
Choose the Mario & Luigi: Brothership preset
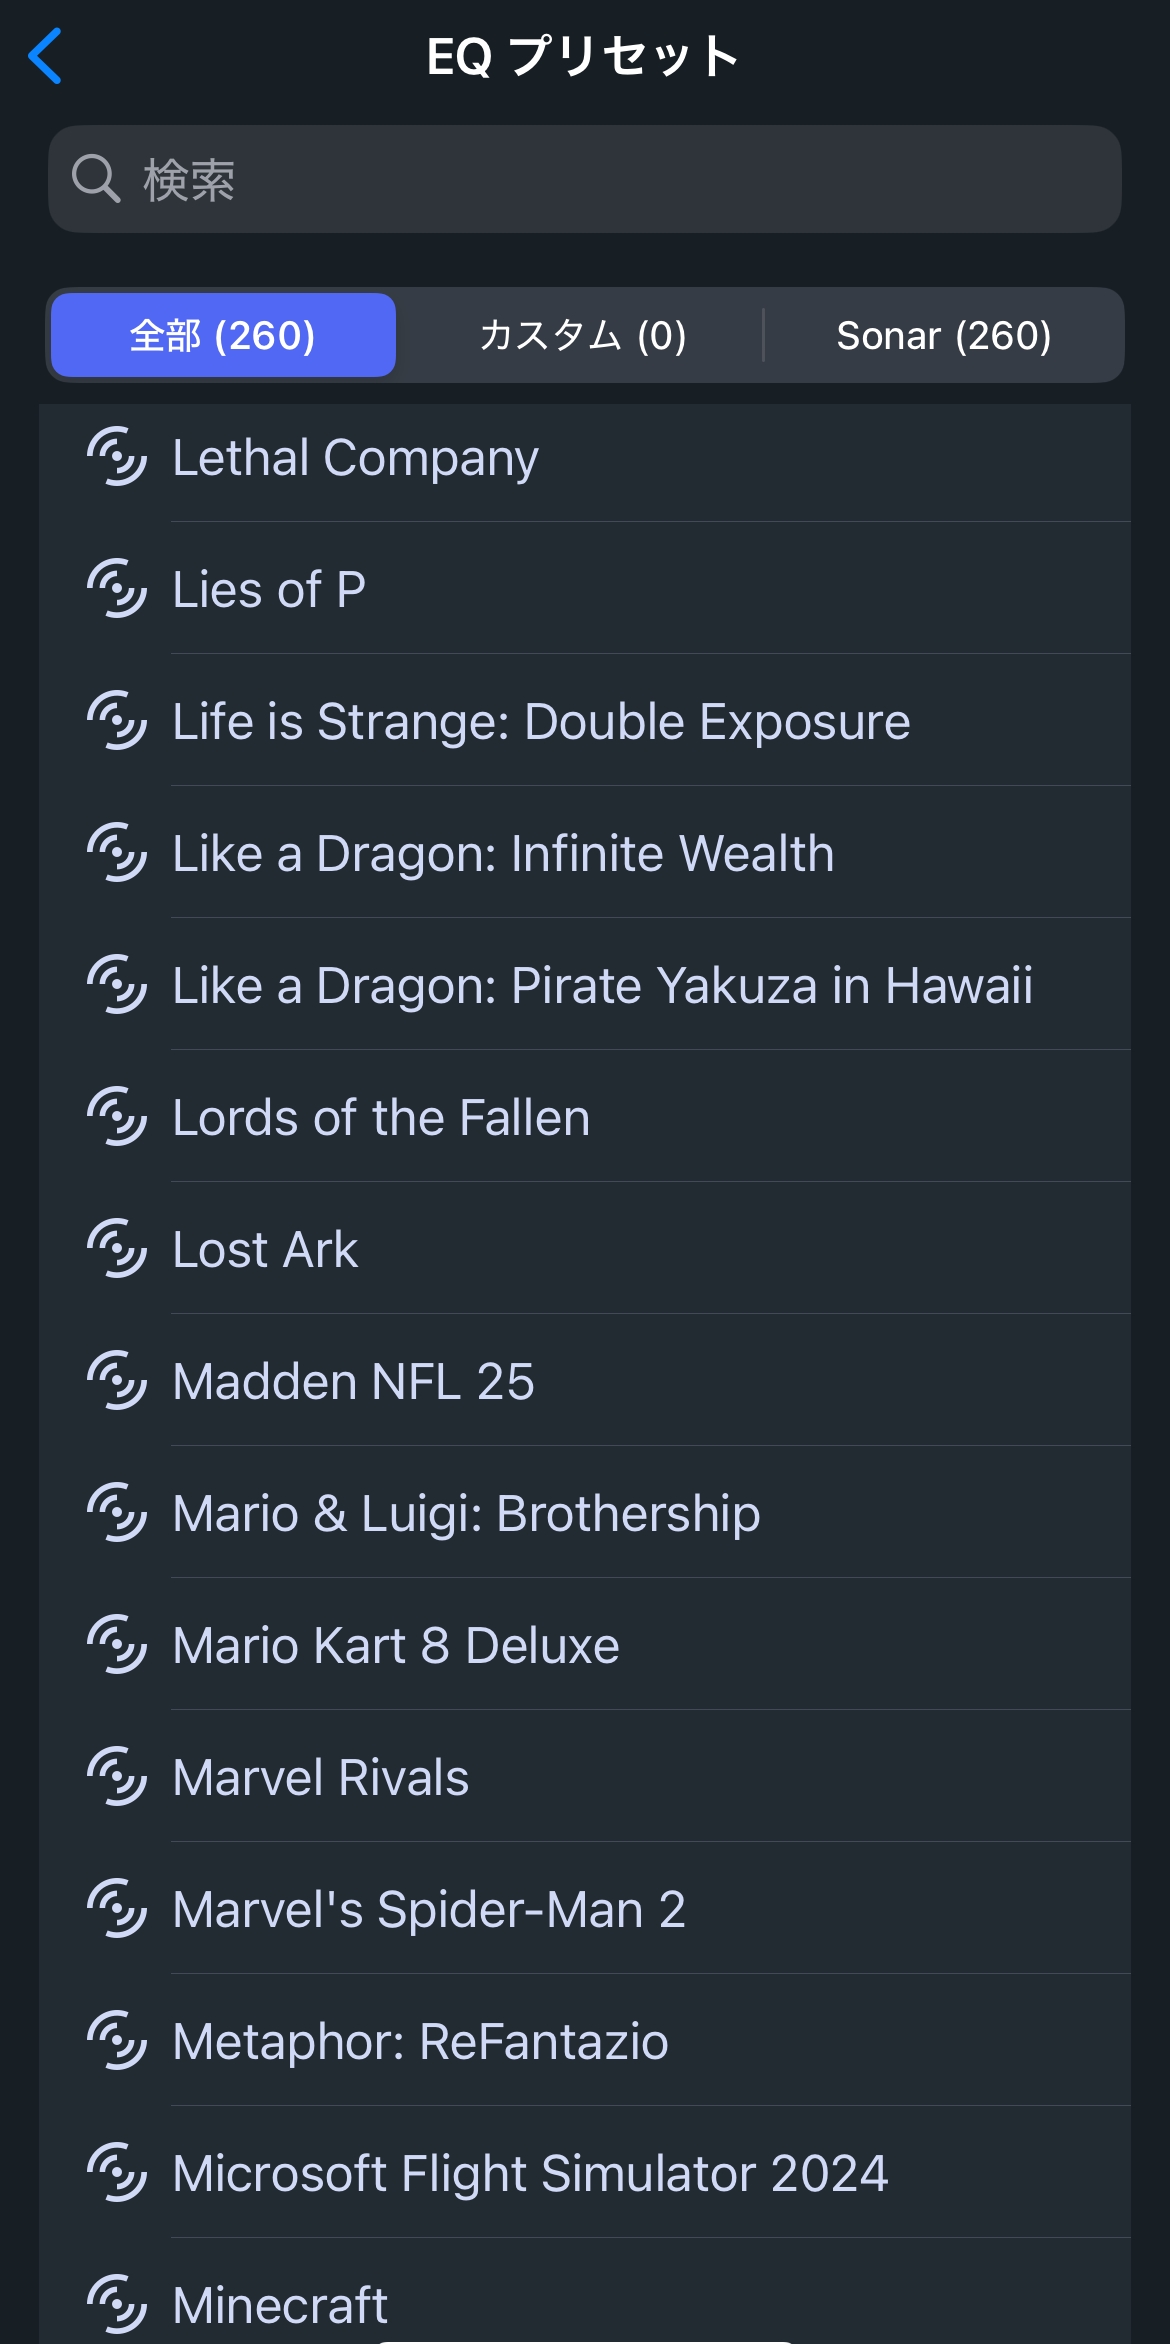point(466,1513)
